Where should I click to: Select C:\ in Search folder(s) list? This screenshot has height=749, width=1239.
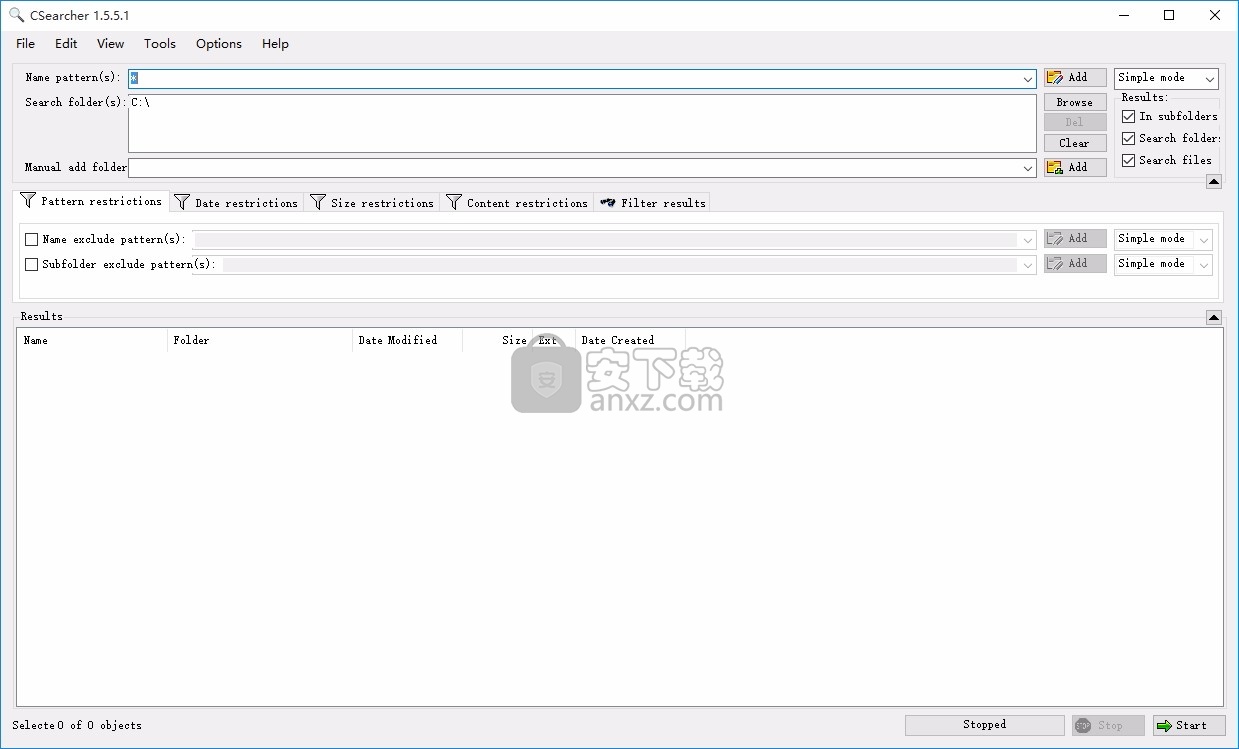(140, 102)
